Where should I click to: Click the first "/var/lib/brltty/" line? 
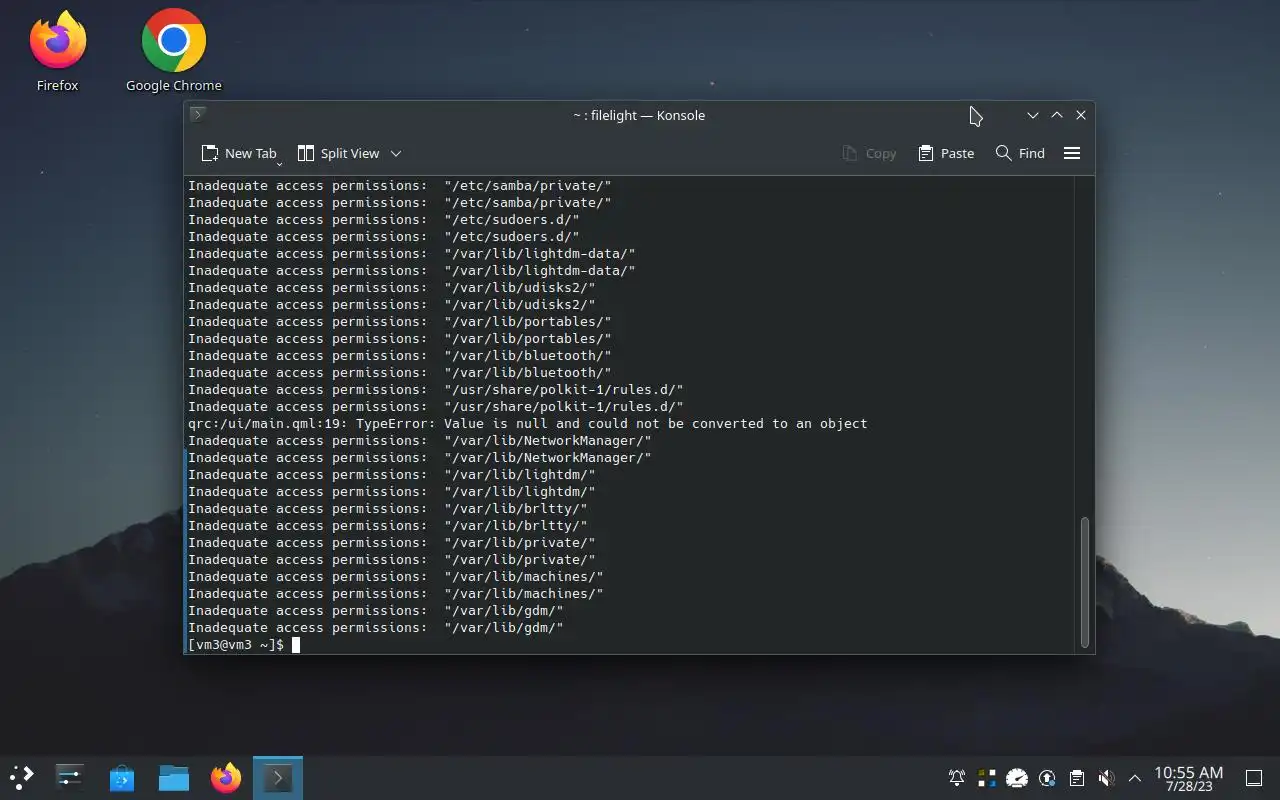click(x=388, y=509)
